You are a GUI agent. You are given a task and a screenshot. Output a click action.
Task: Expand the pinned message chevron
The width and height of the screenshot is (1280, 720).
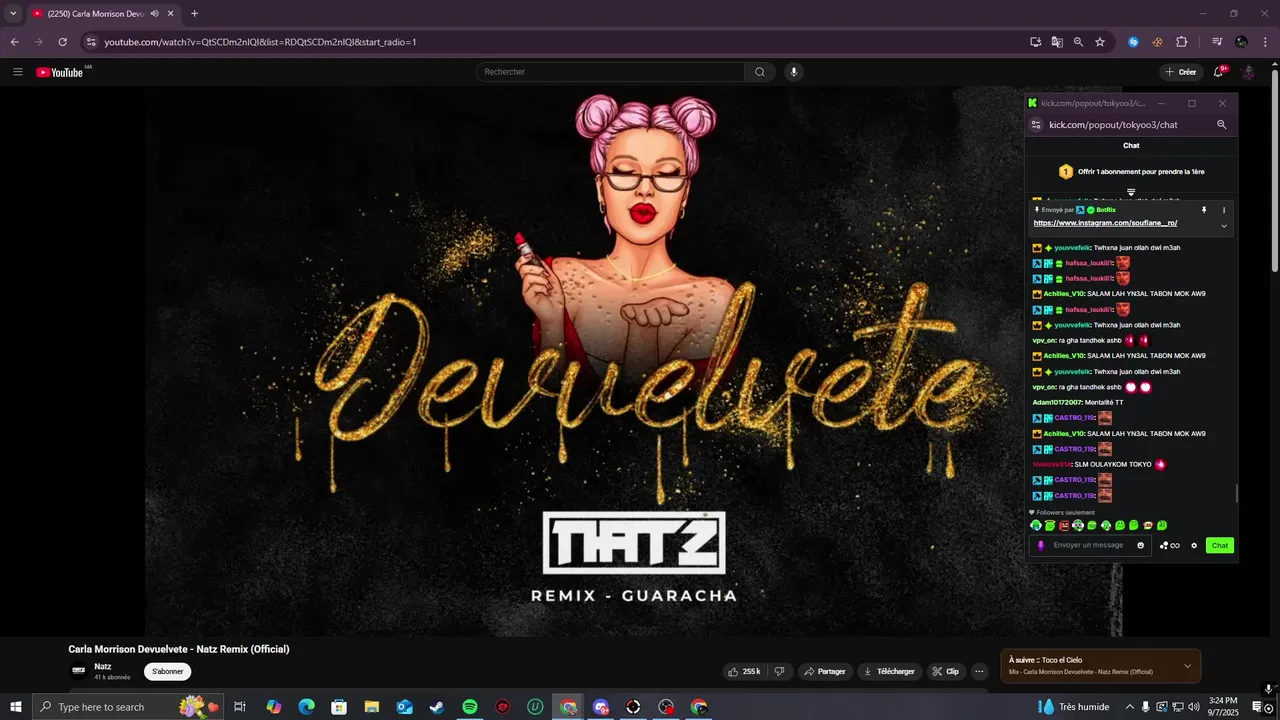(x=1224, y=226)
